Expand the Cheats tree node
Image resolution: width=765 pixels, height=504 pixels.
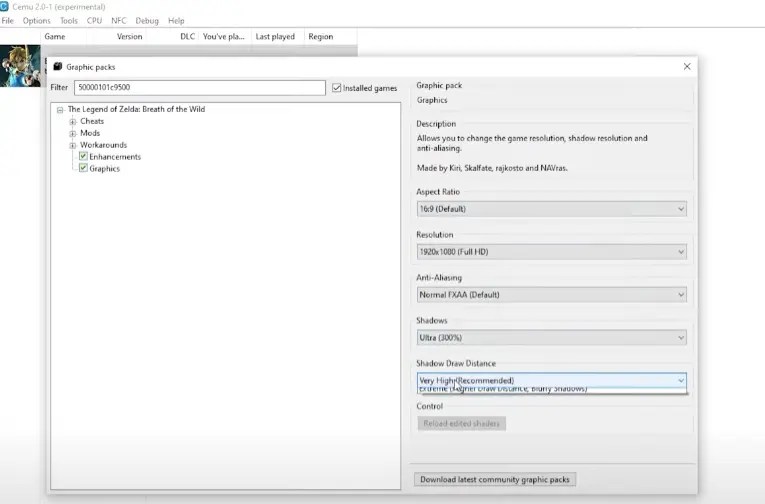(x=73, y=121)
